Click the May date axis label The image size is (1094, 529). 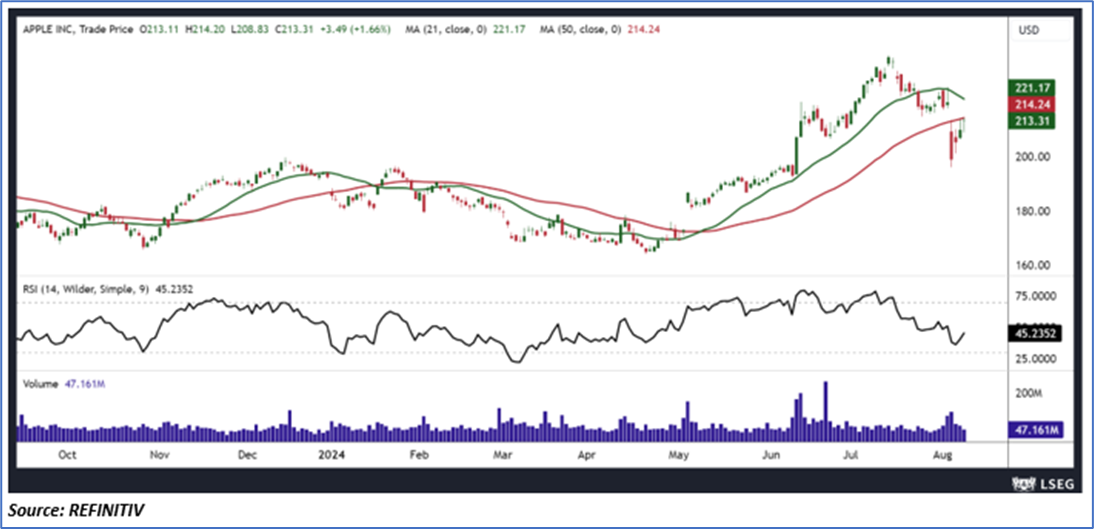point(678,455)
